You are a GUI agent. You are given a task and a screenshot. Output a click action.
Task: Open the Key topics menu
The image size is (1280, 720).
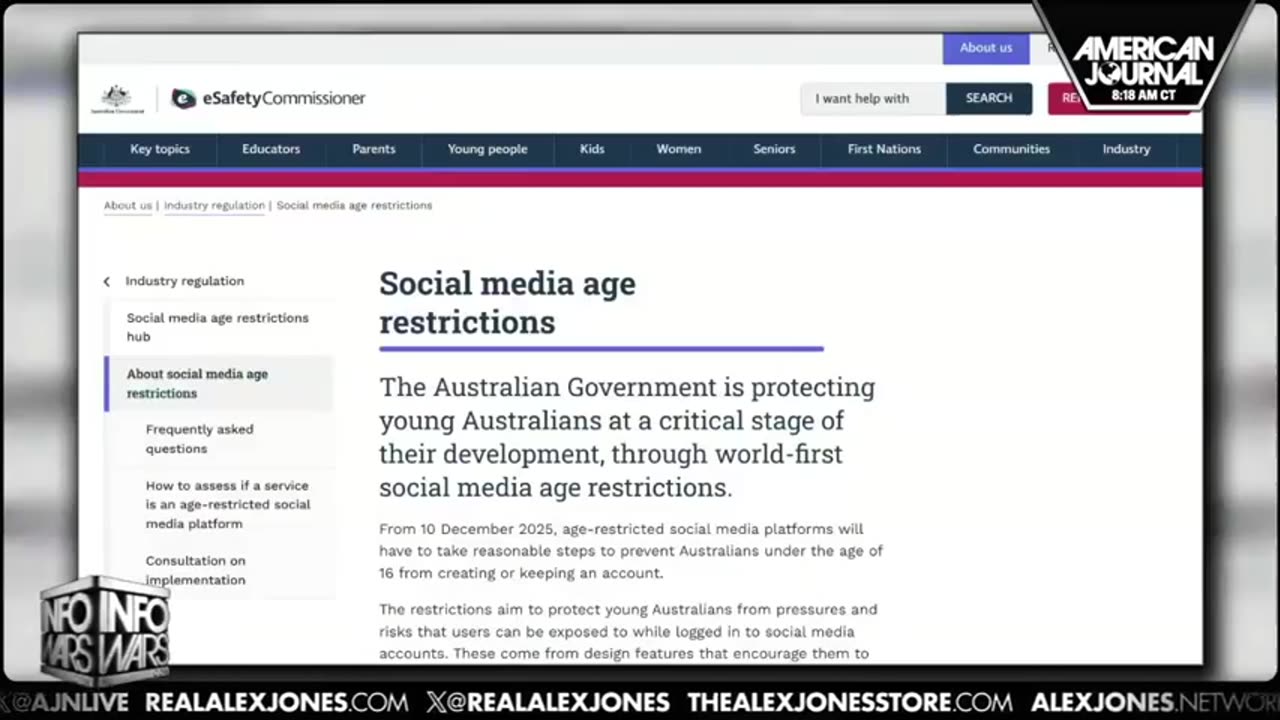click(160, 149)
